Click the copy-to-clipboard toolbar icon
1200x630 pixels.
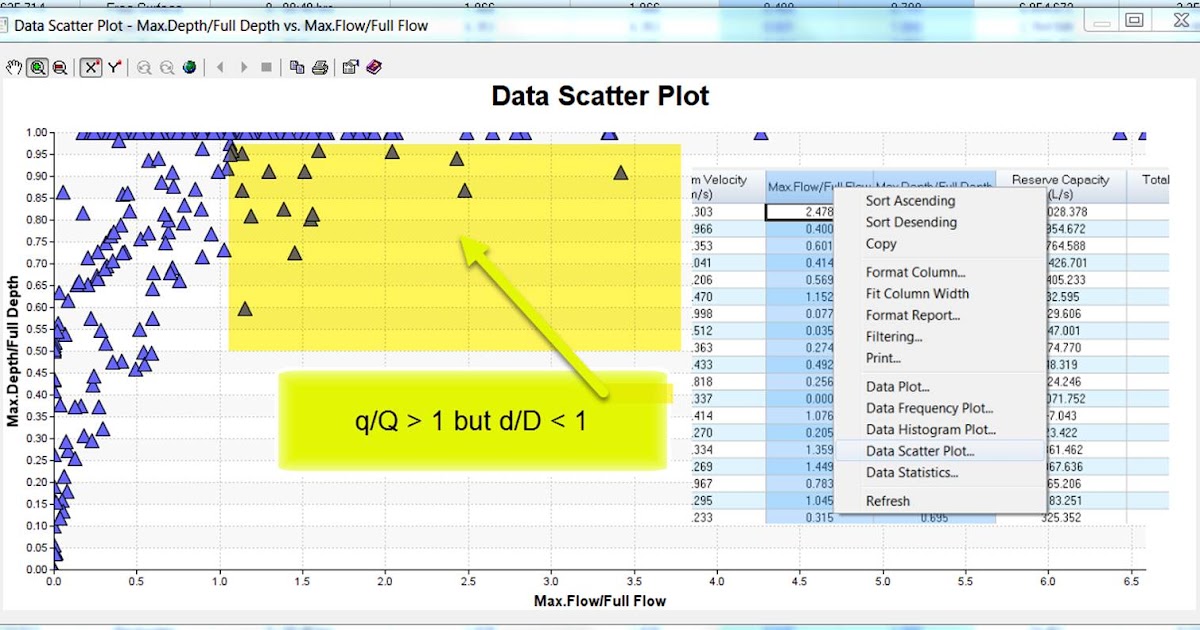pyautogui.click(x=299, y=67)
